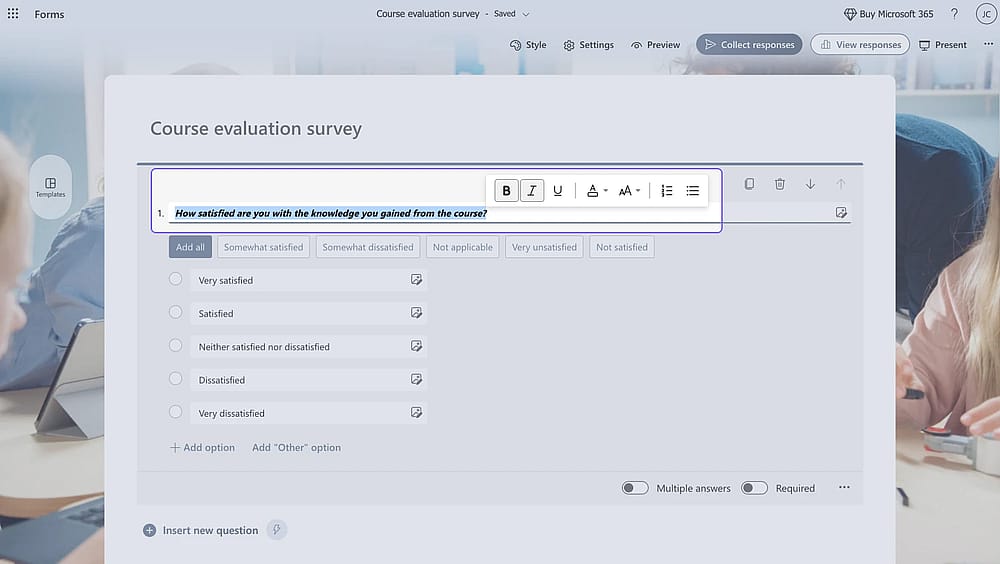The width and height of the screenshot is (1000, 564).
Task: Enable the Required switch
Action: [754, 488]
